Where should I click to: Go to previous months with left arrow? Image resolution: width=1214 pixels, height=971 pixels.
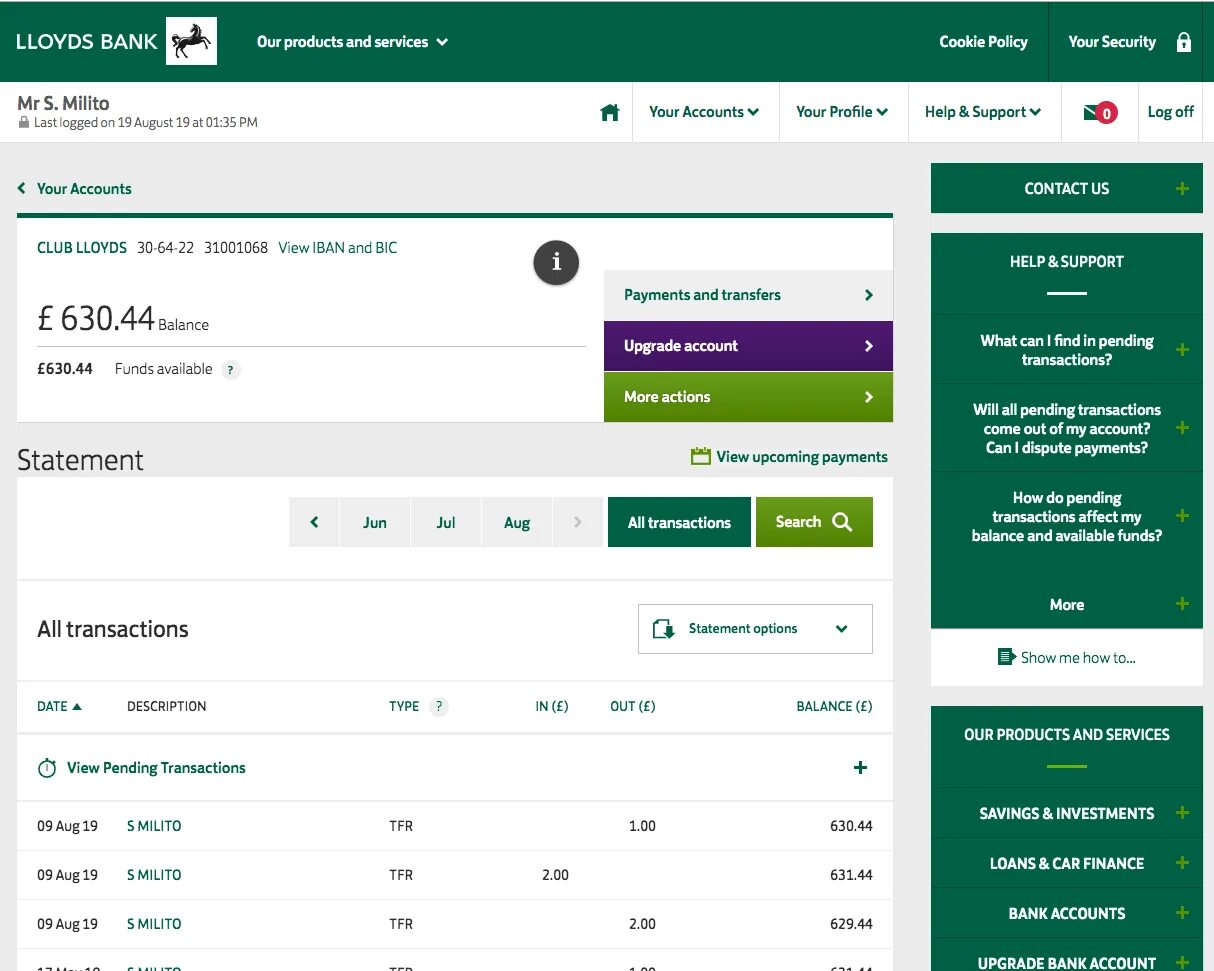[314, 522]
